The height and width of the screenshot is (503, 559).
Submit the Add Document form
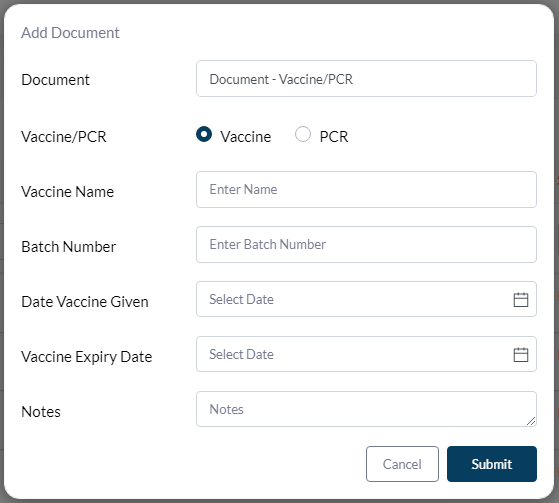492,464
